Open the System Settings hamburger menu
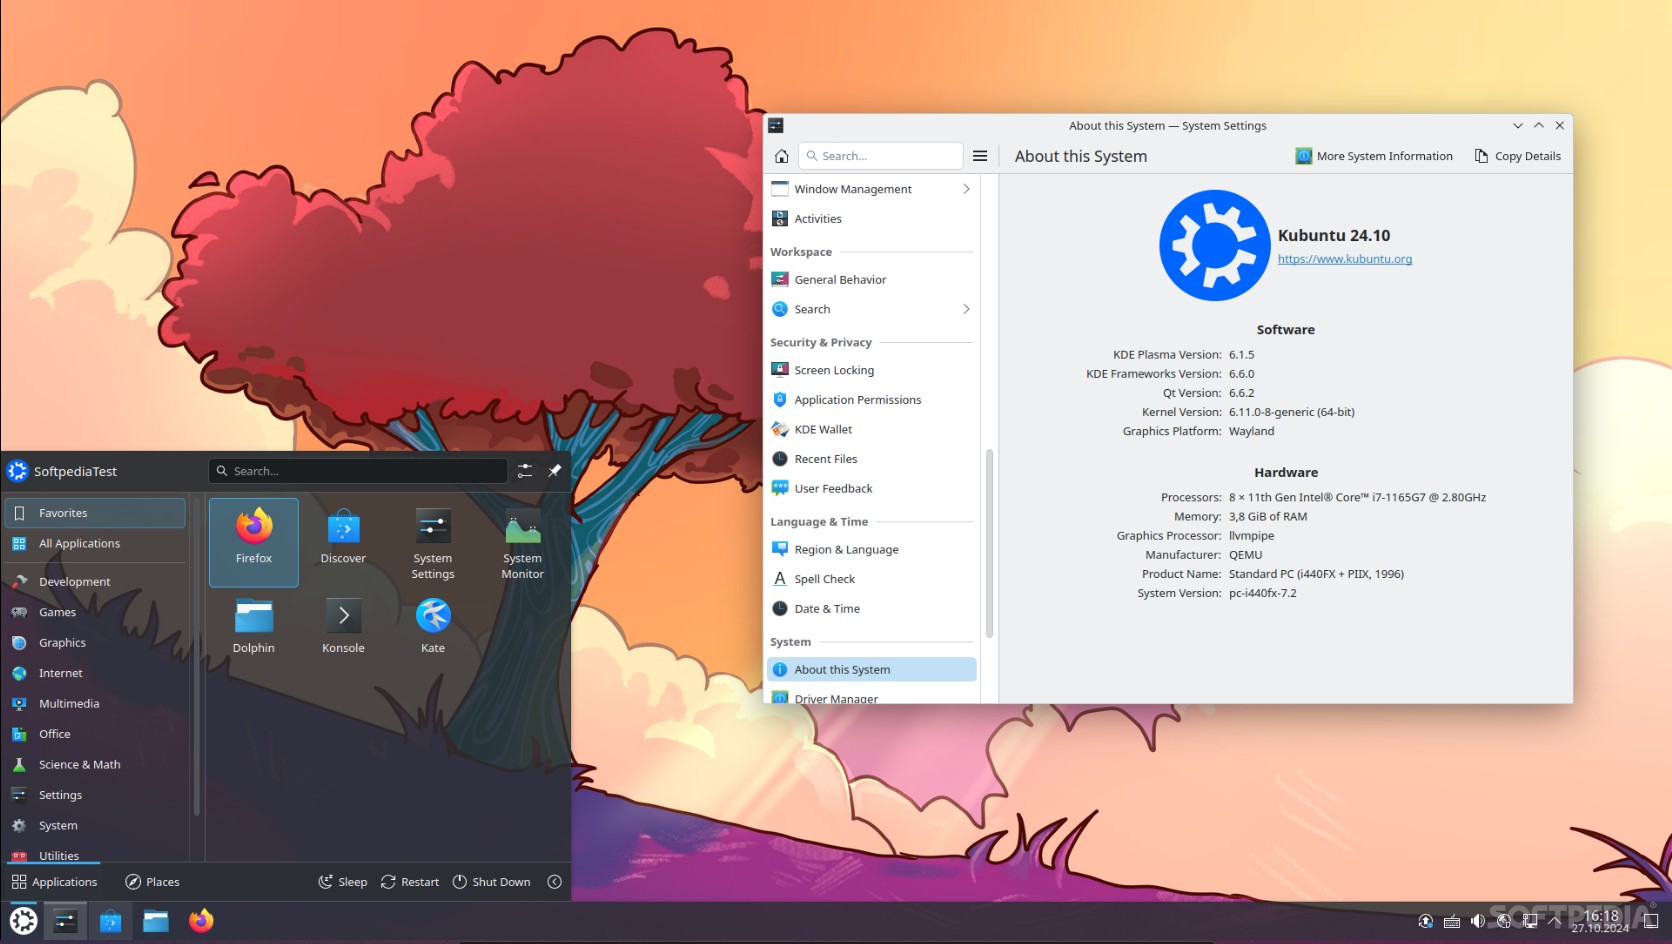 [x=980, y=156]
